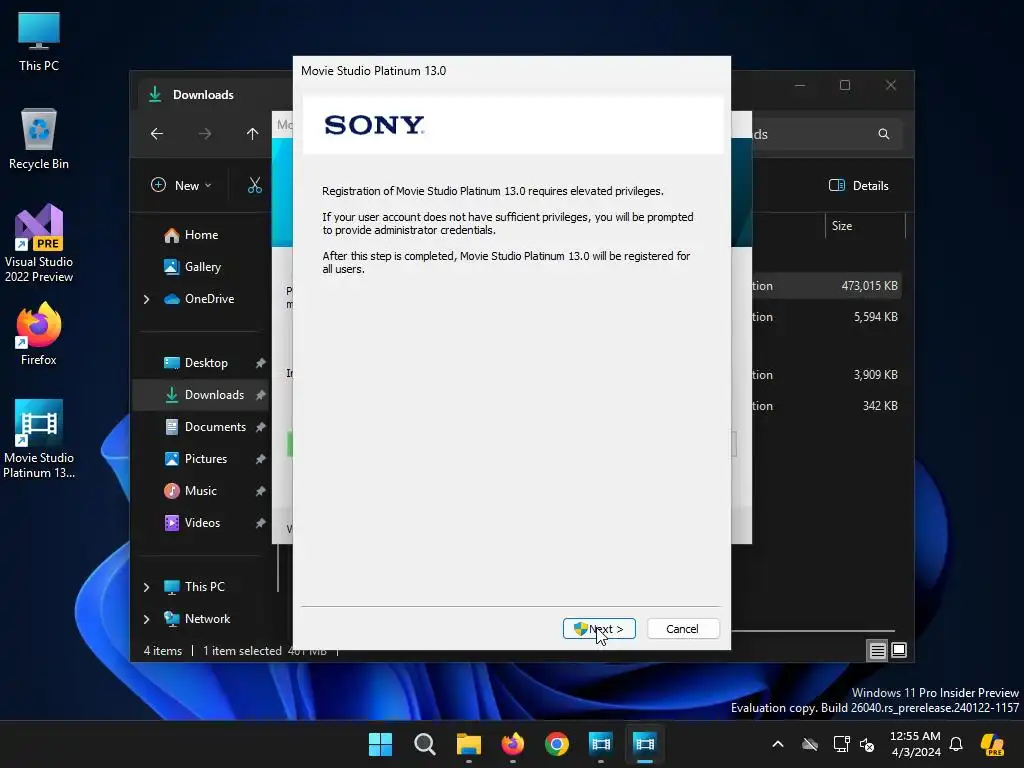Open the Recycle Bin desktop icon
Screen dimensions: 1024x768
39,139
